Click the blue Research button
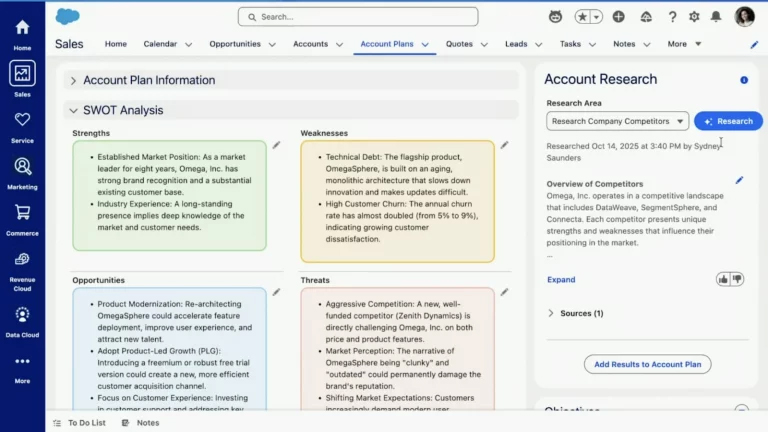Viewport: 768px width, 432px height. pos(728,121)
